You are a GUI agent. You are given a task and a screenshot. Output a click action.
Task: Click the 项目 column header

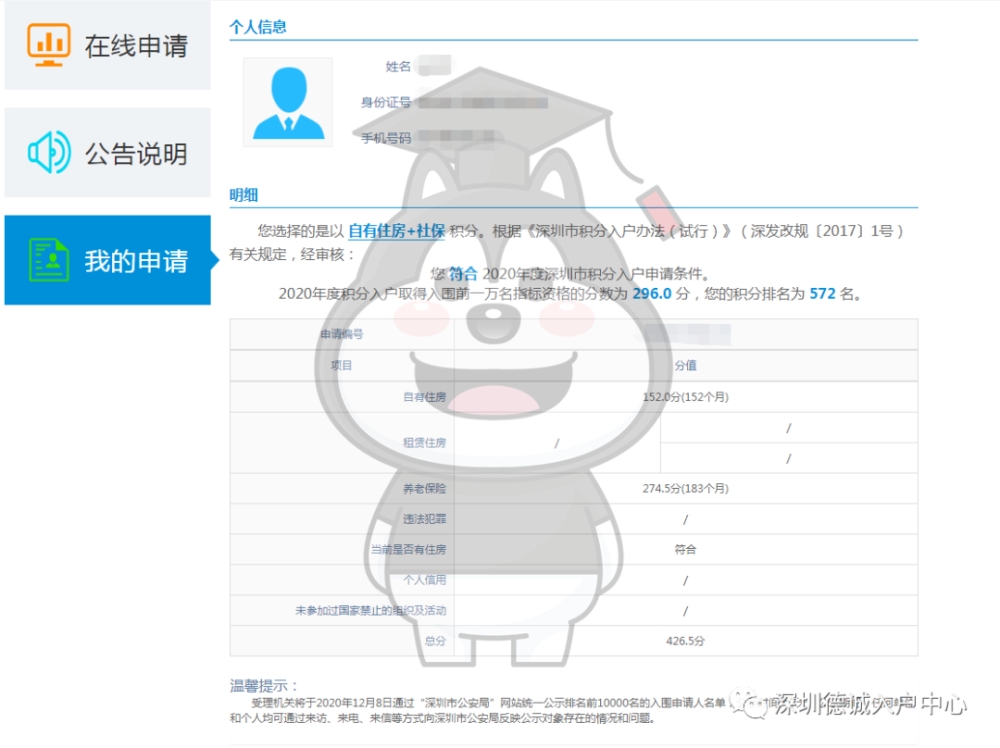(342, 365)
